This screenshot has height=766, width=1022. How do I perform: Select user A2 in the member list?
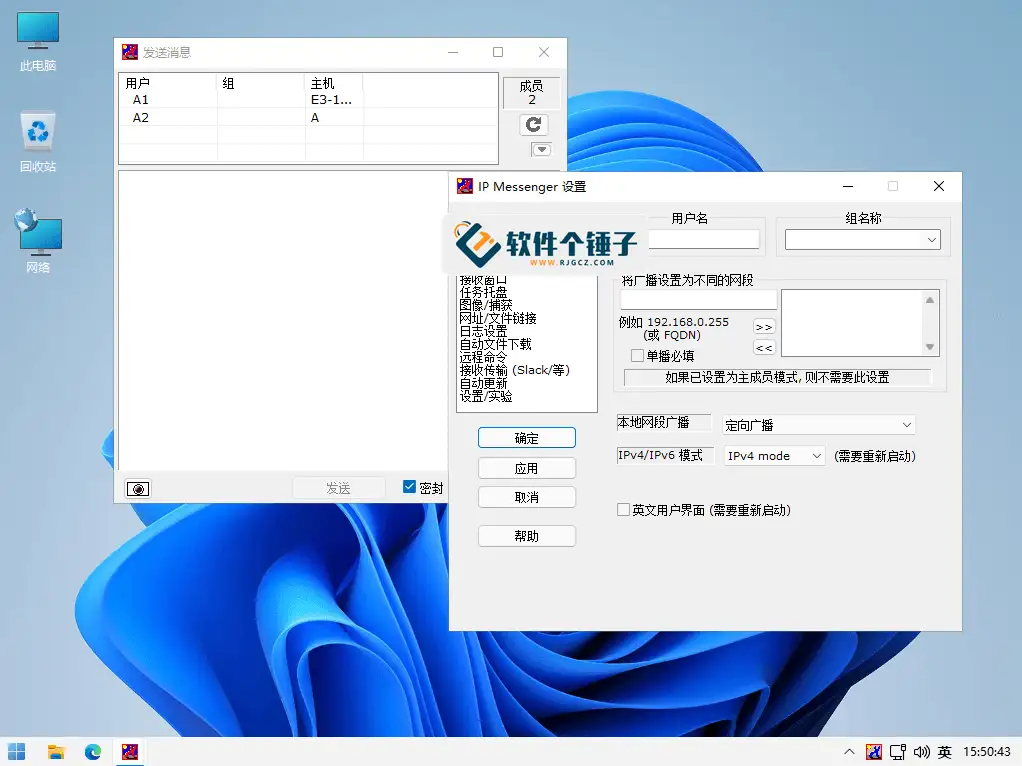point(141,118)
